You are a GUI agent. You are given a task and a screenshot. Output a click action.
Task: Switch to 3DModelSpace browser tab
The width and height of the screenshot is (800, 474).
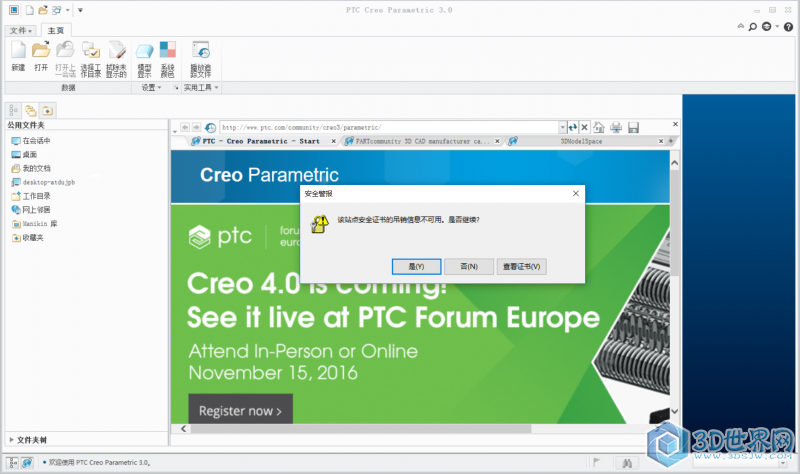(x=581, y=141)
